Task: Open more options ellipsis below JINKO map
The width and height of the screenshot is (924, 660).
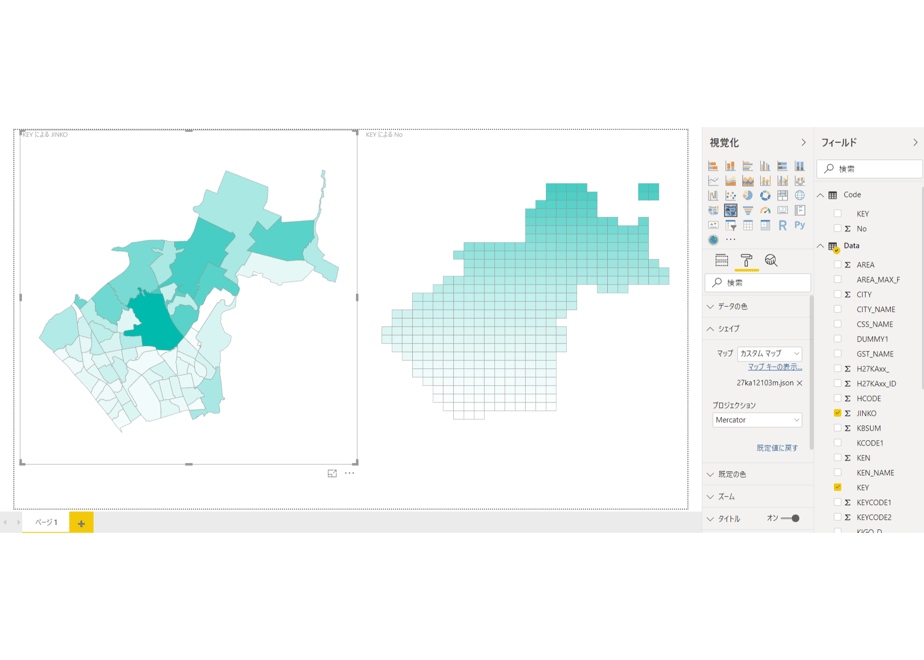Action: [x=349, y=473]
